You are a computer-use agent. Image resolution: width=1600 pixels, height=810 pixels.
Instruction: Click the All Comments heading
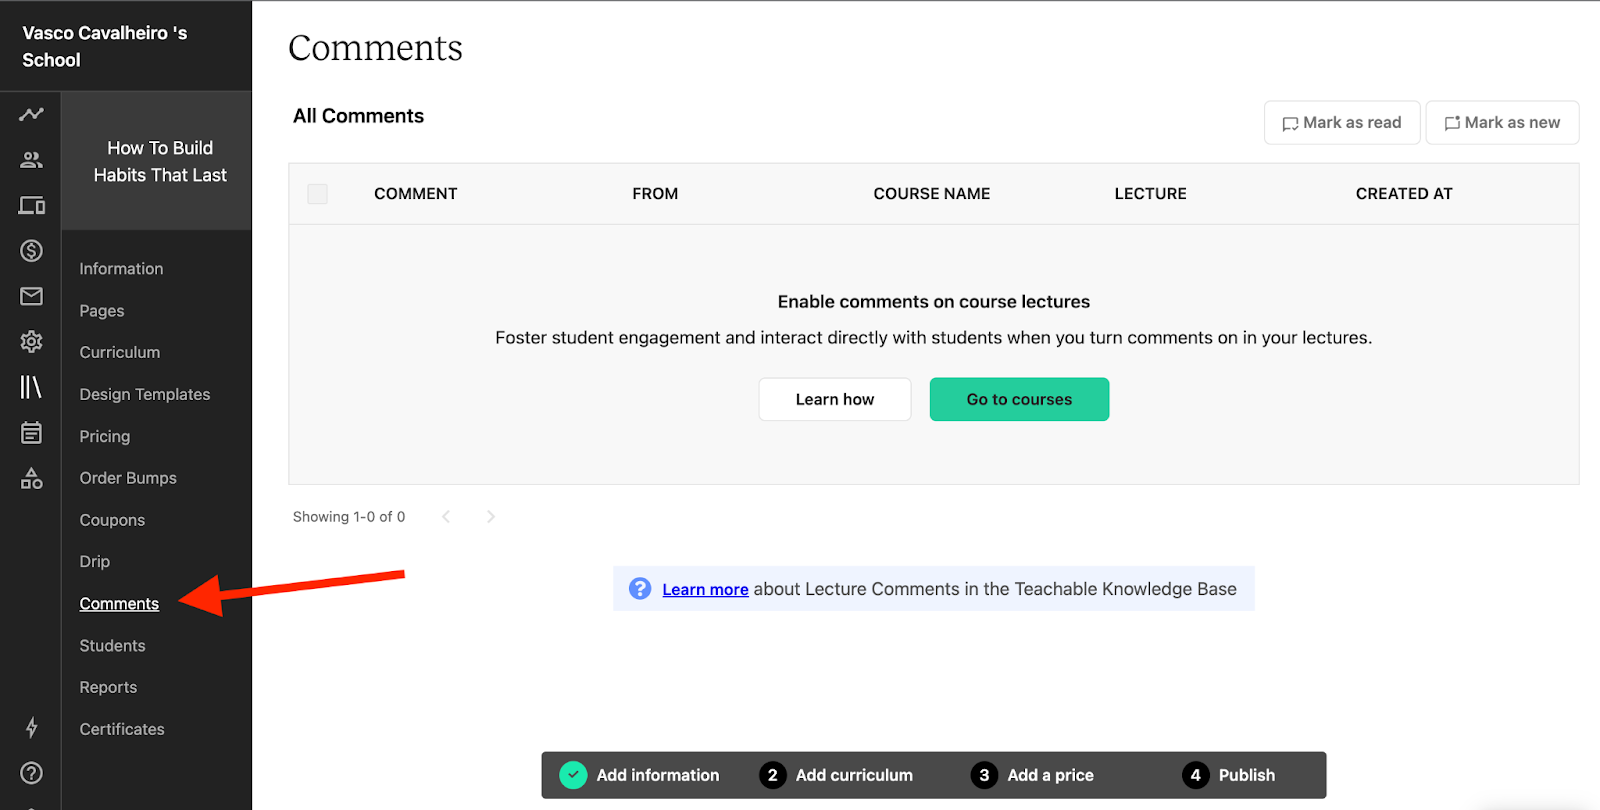[x=358, y=116]
